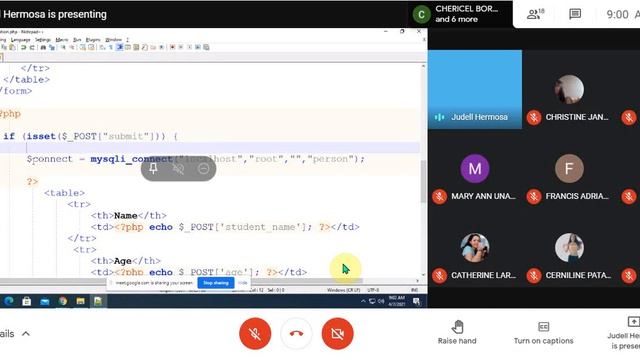Image resolution: width=640 pixels, height=360 pixels.
Task: Click the editor's scroll-up arrow
Action: click(423, 66)
